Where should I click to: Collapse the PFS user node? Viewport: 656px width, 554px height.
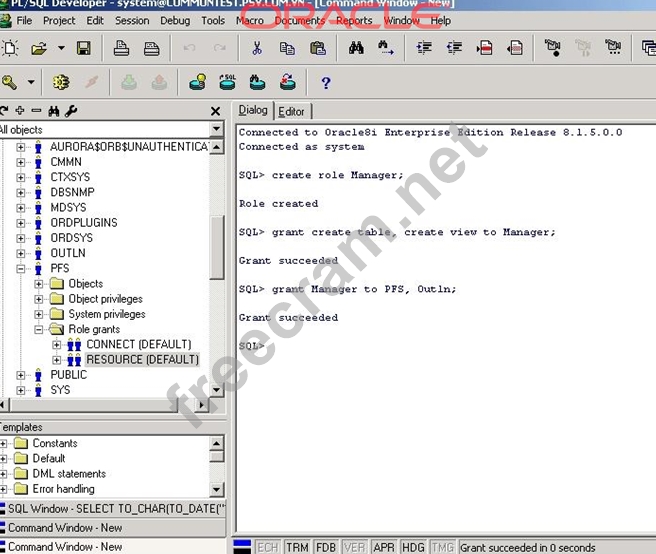click(20, 269)
